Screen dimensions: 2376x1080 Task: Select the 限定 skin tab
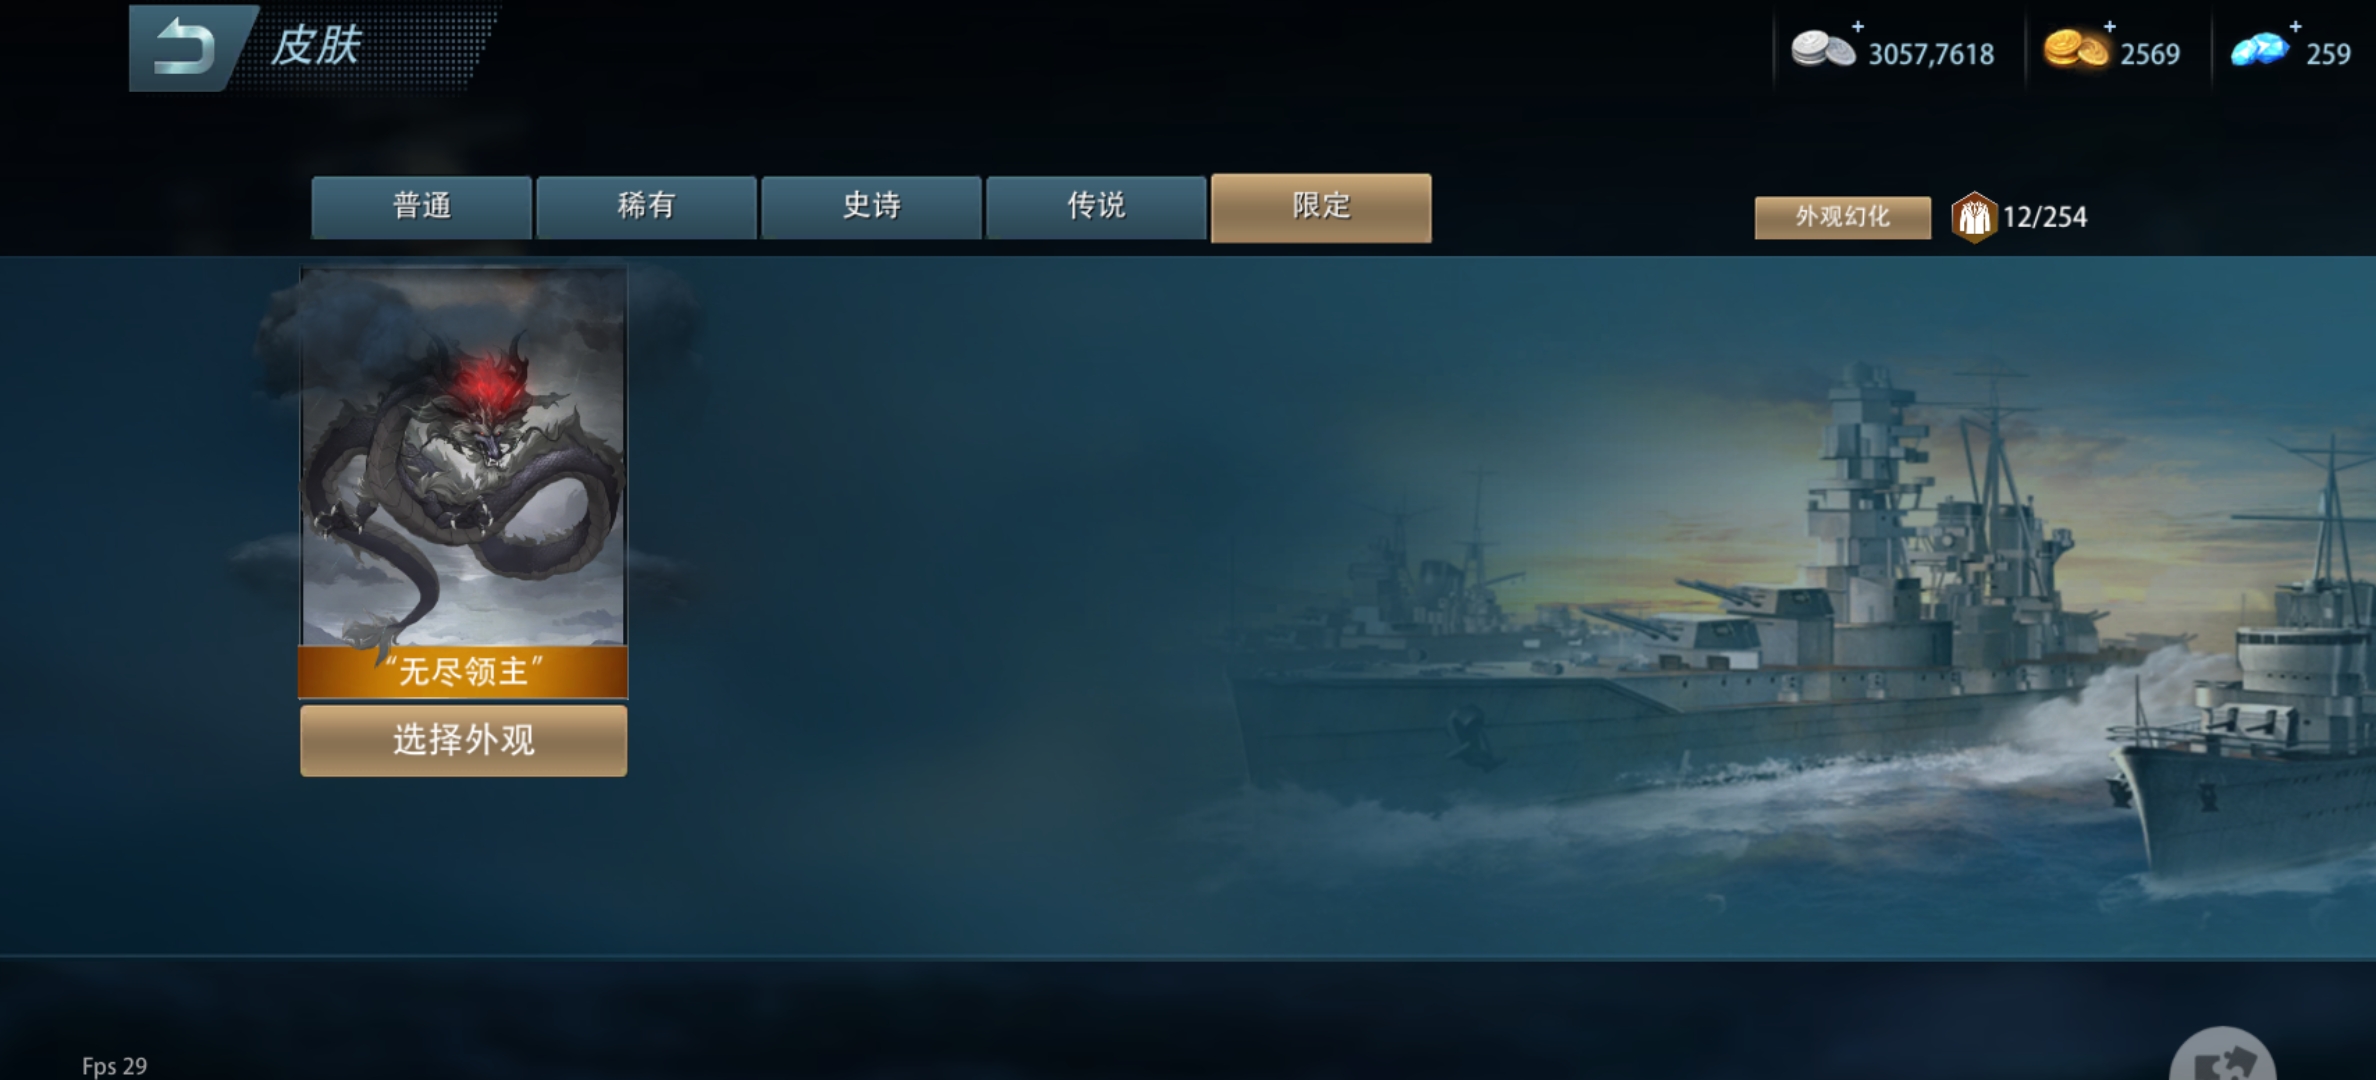tap(1321, 207)
